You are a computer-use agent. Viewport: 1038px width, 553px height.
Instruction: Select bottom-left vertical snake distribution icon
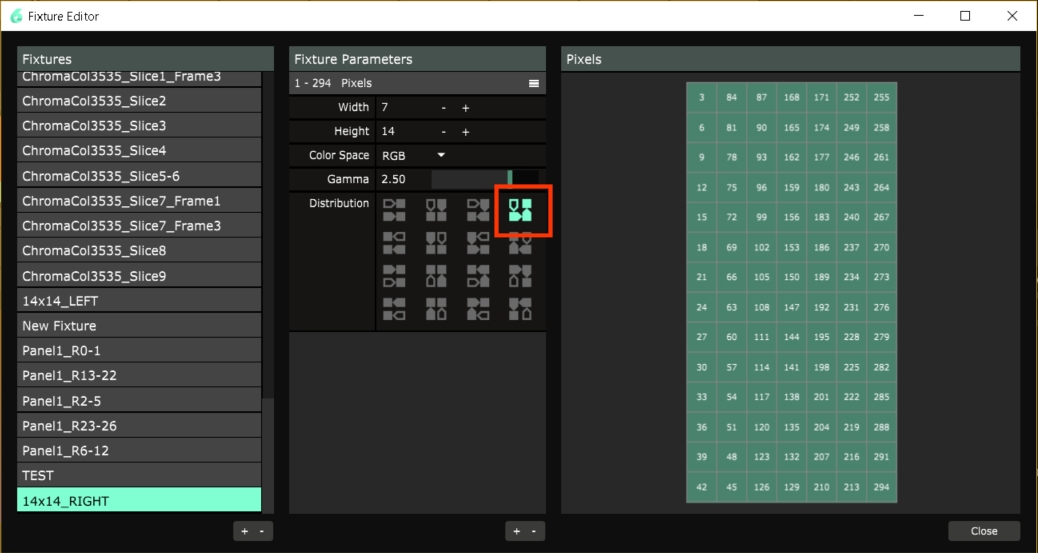click(x=520, y=276)
